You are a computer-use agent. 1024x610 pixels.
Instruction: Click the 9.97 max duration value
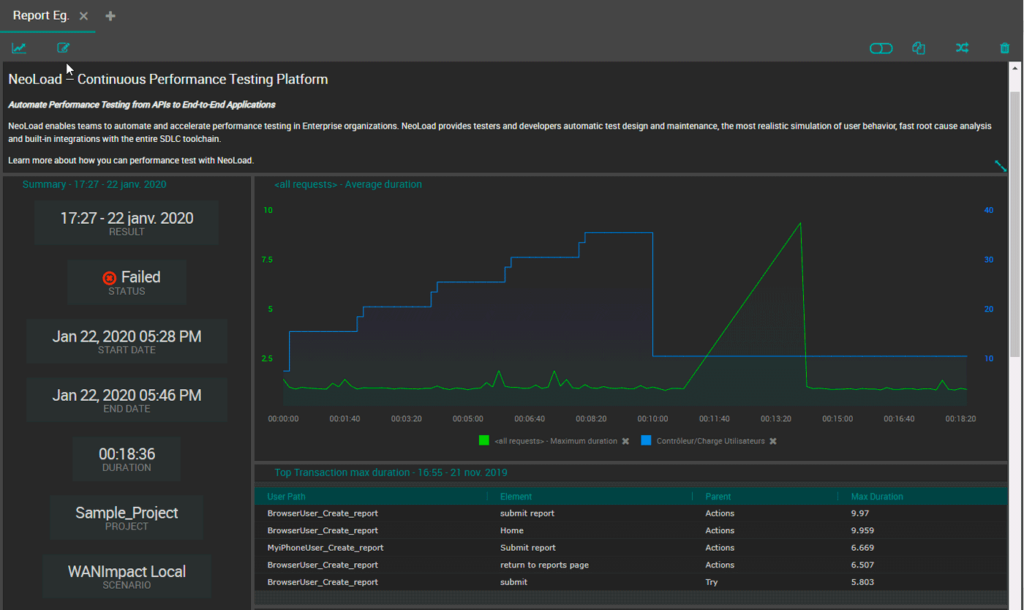point(859,513)
